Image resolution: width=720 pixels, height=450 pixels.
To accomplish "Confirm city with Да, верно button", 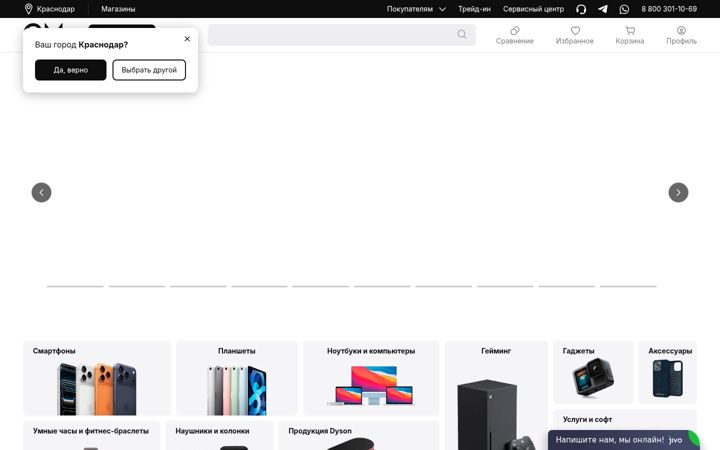I will coord(71,70).
